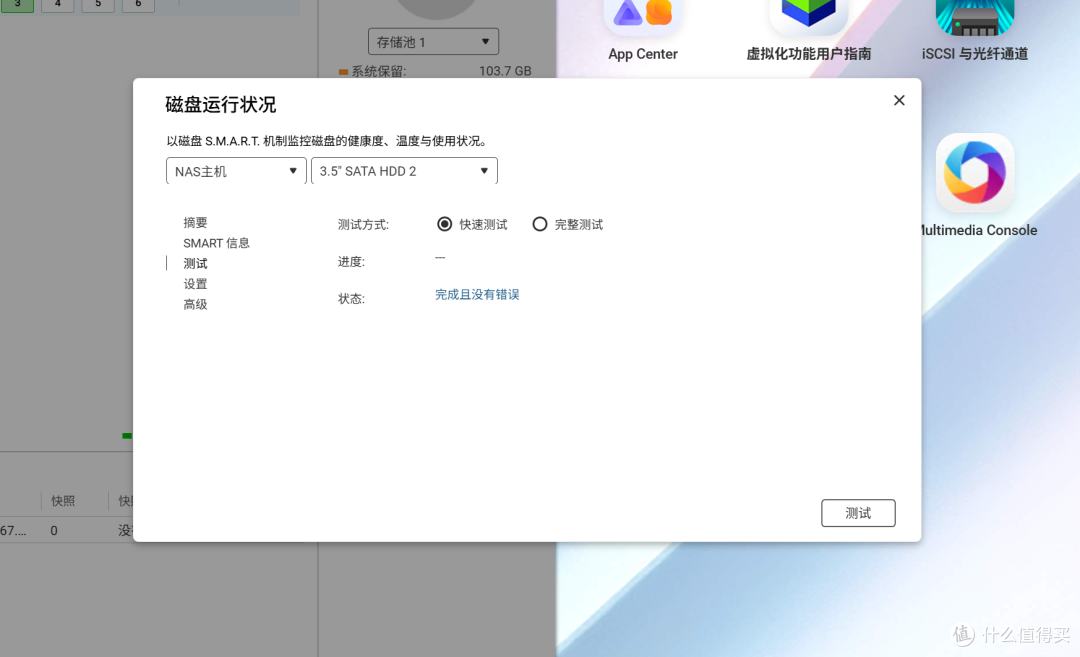Click status link 完成且没有错误
1080x657 pixels.
click(x=477, y=295)
